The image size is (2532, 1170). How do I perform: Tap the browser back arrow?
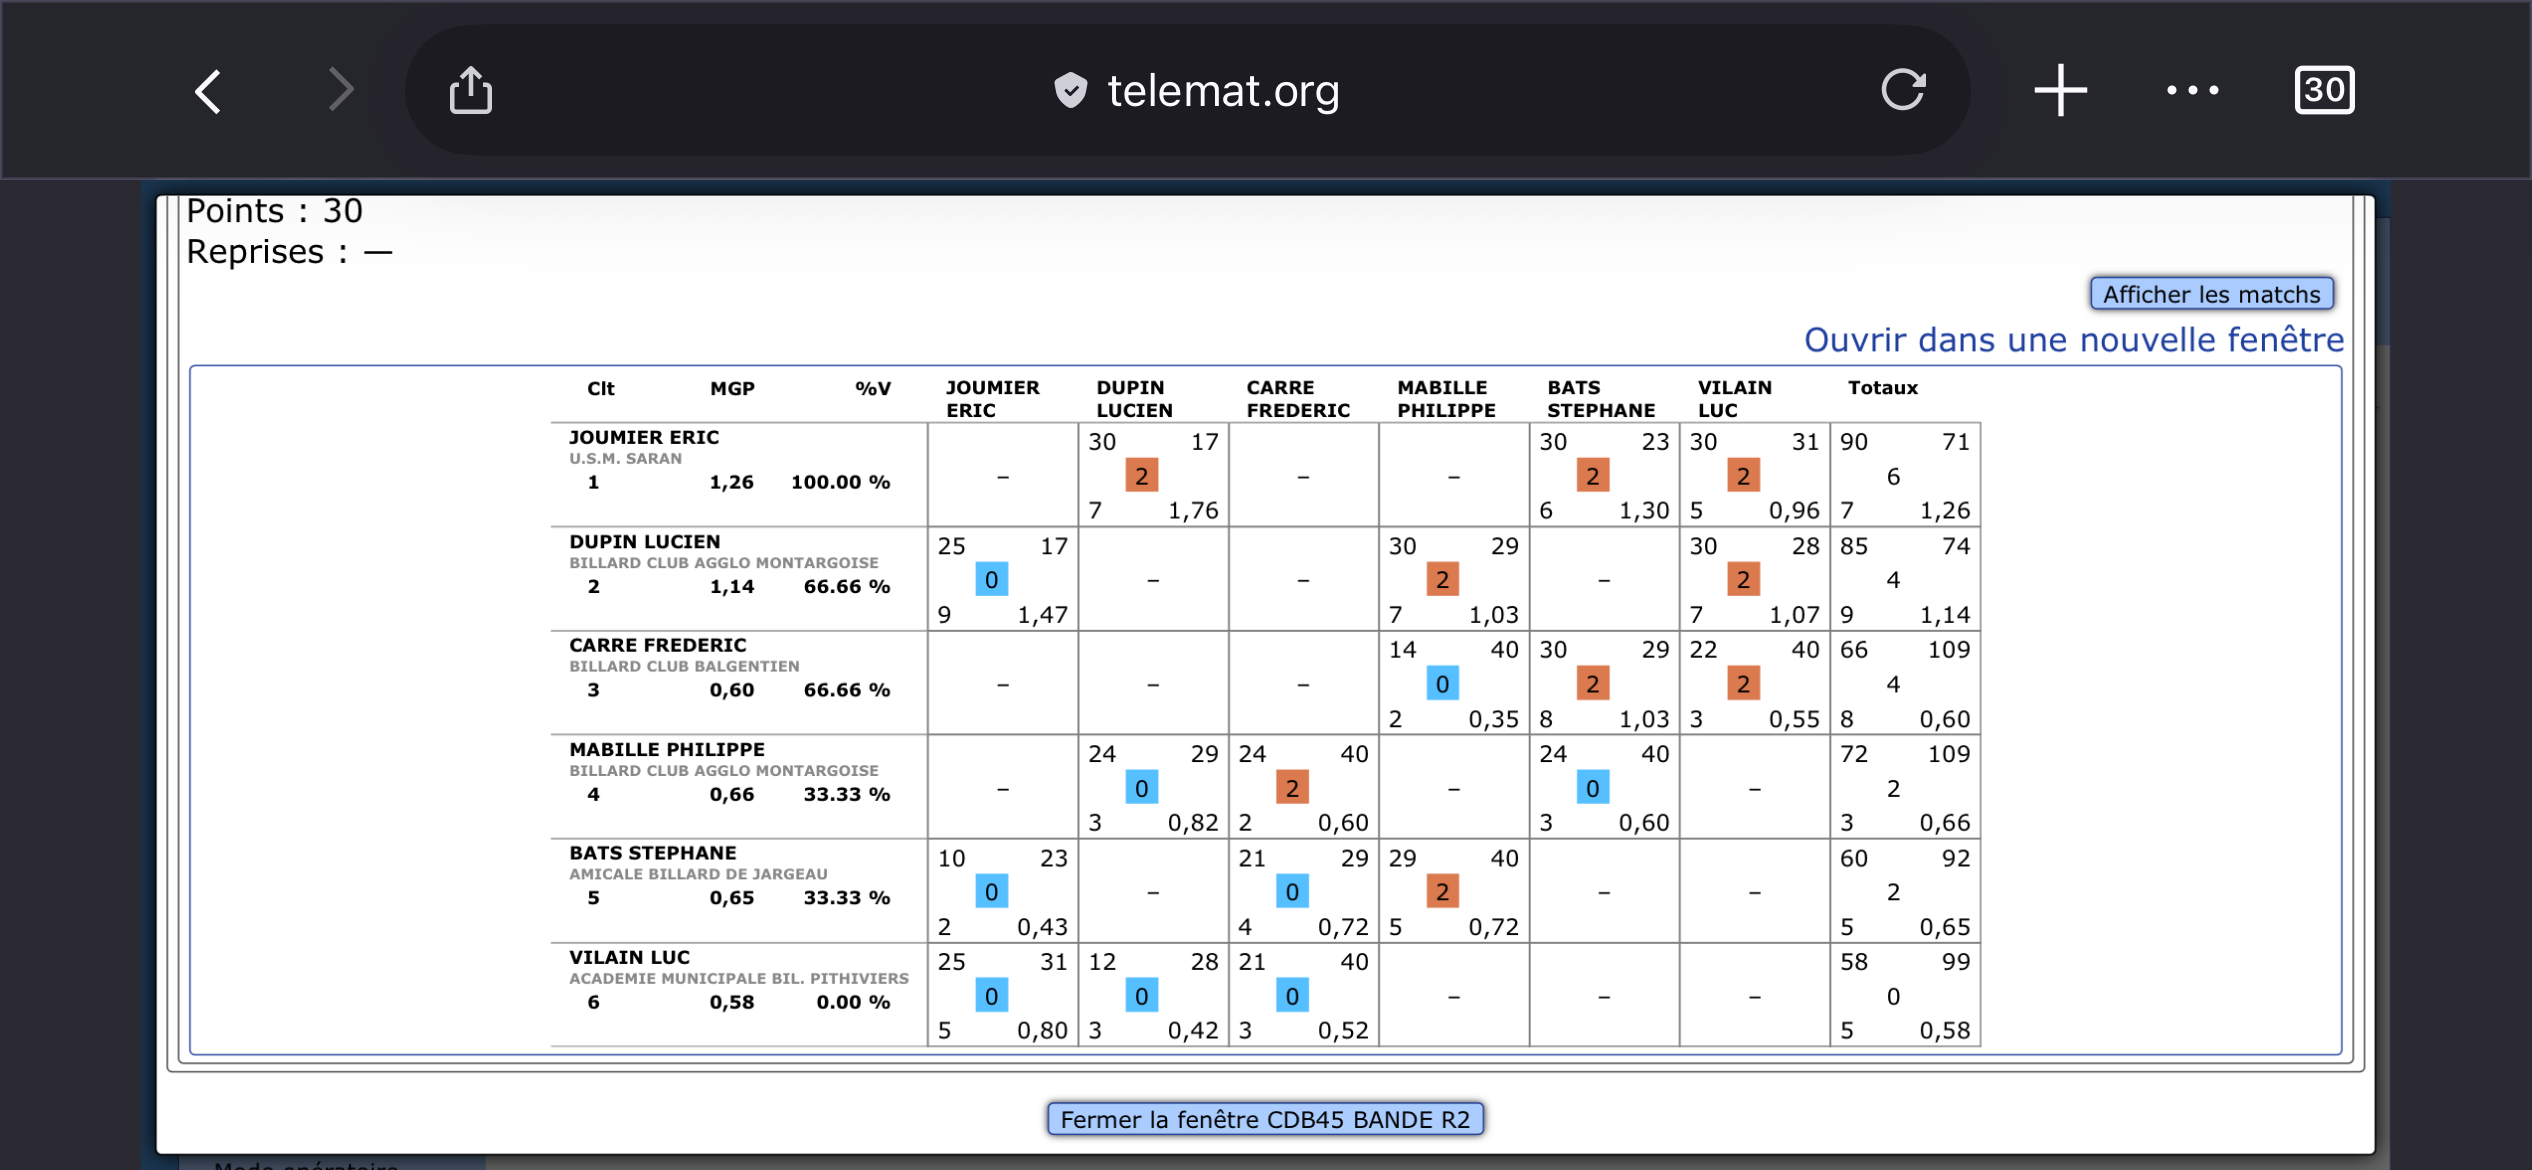208,92
